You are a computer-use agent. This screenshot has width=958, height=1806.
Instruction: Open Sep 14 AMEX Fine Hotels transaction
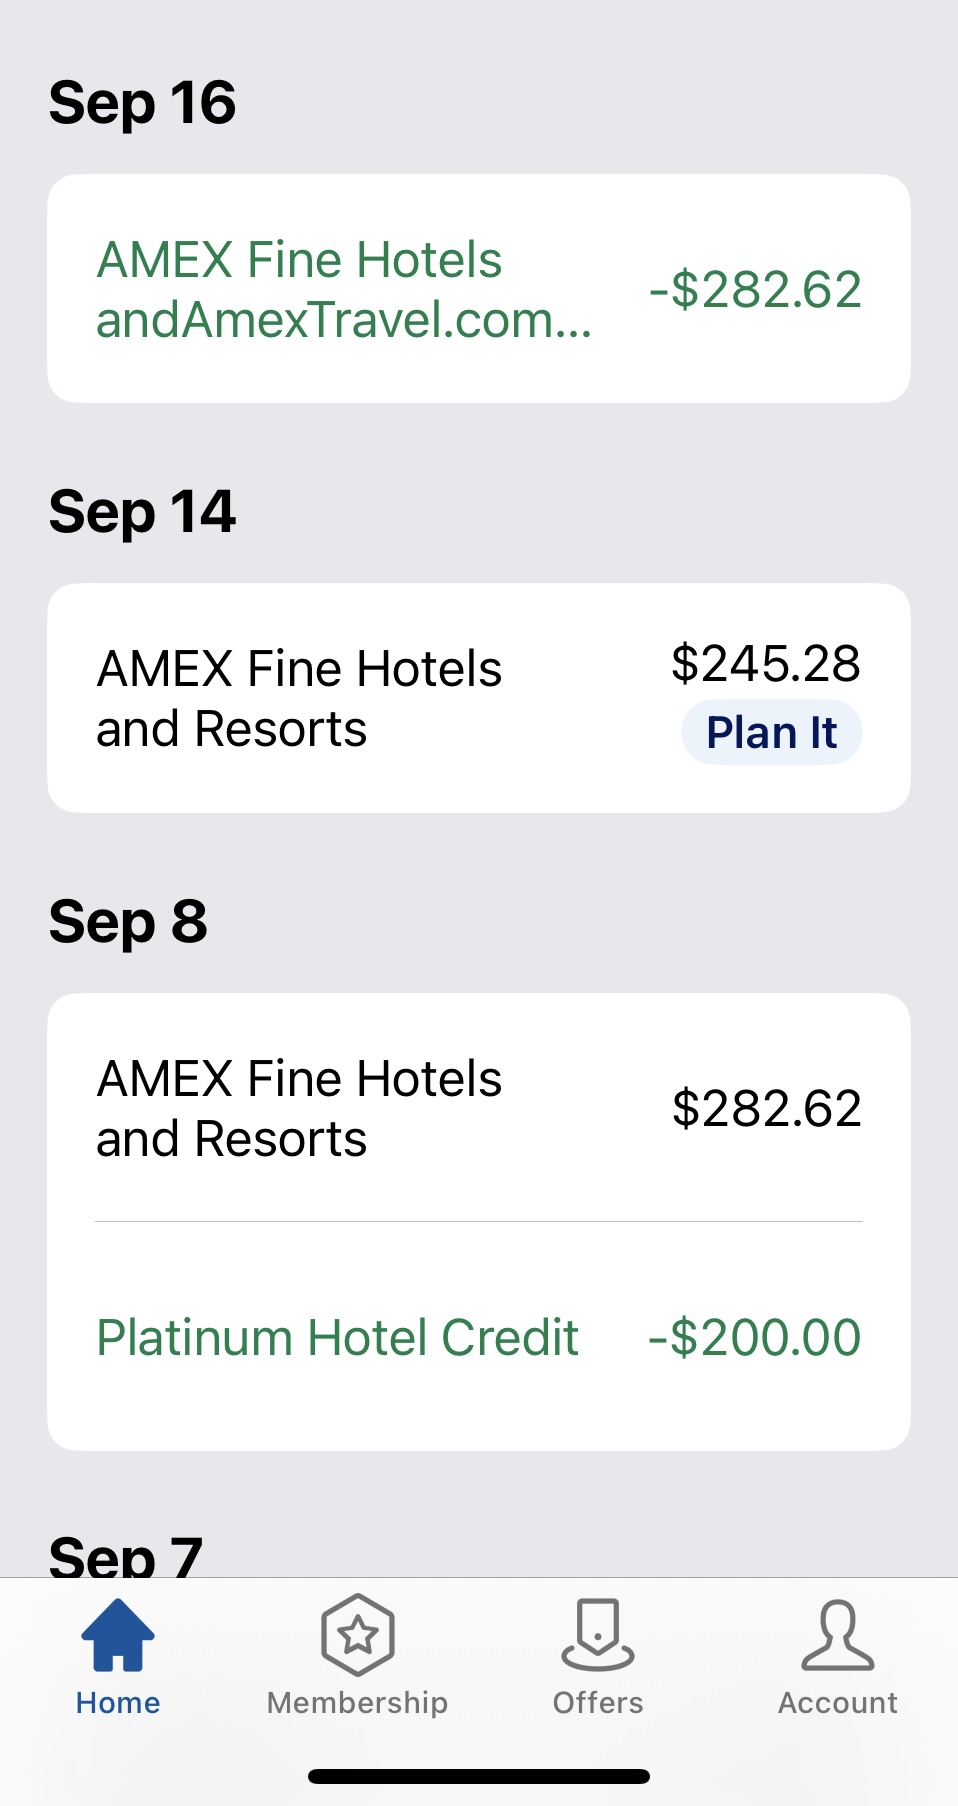[x=299, y=698]
